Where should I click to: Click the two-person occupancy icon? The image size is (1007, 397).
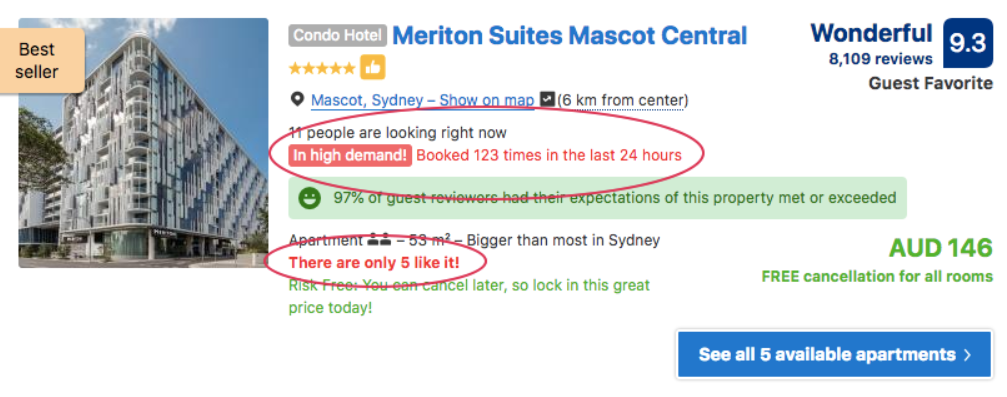[x=379, y=241]
